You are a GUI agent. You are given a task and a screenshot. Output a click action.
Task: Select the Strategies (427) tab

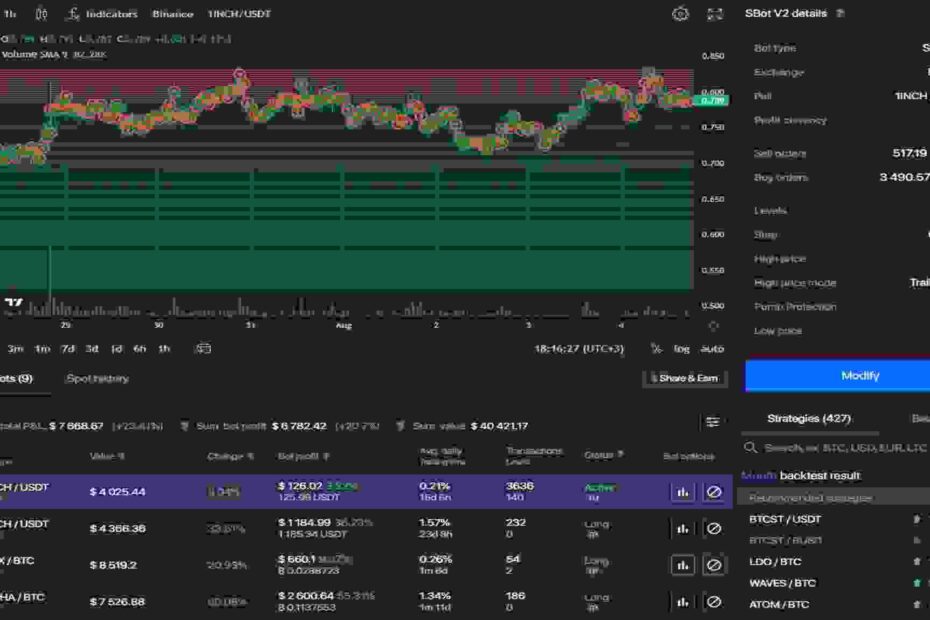coord(807,418)
